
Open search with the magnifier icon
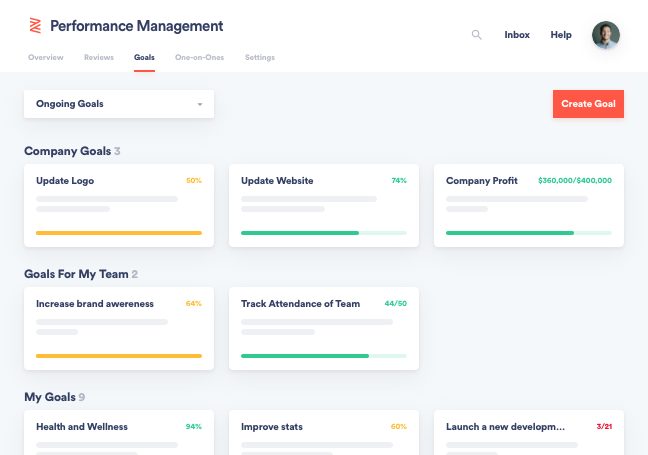(x=476, y=35)
